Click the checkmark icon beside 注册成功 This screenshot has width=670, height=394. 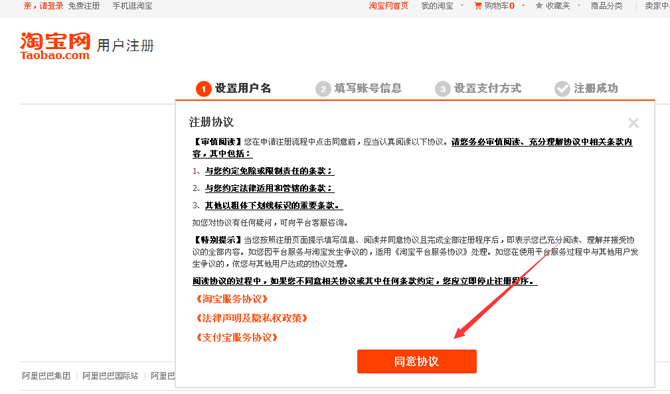[562, 89]
